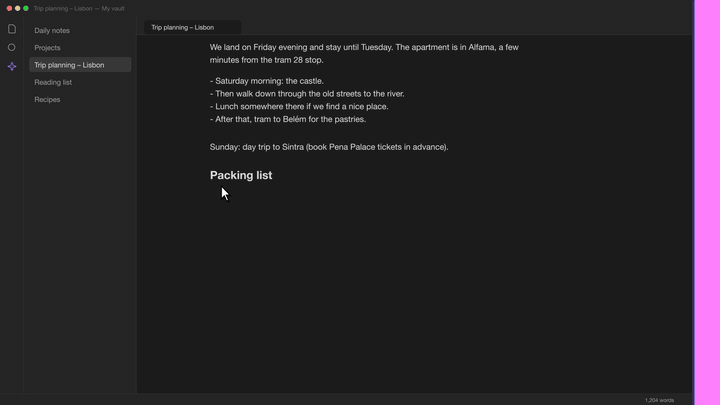Close the window with the red button
Screen dimensions: 720x405
[9, 8]
